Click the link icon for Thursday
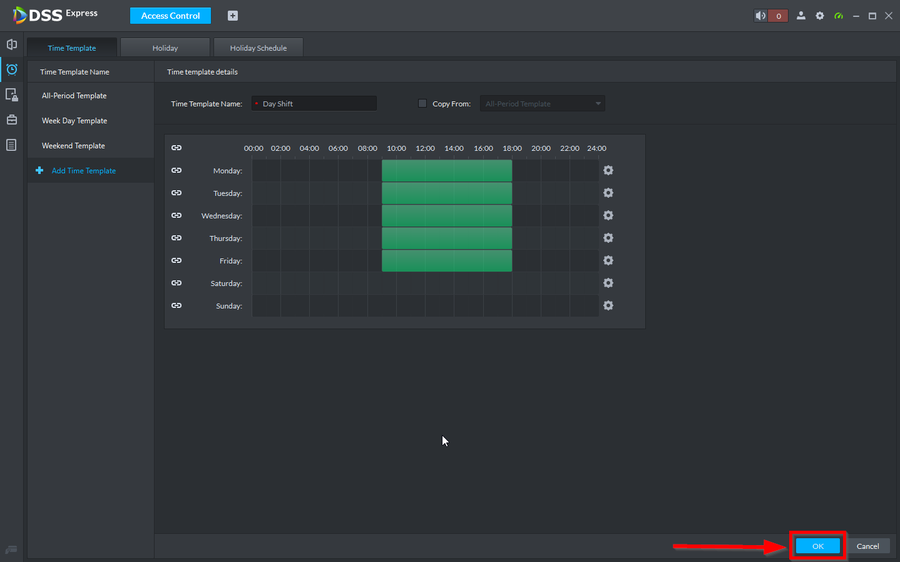This screenshot has width=900, height=562. pyautogui.click(x=176, y=238)
